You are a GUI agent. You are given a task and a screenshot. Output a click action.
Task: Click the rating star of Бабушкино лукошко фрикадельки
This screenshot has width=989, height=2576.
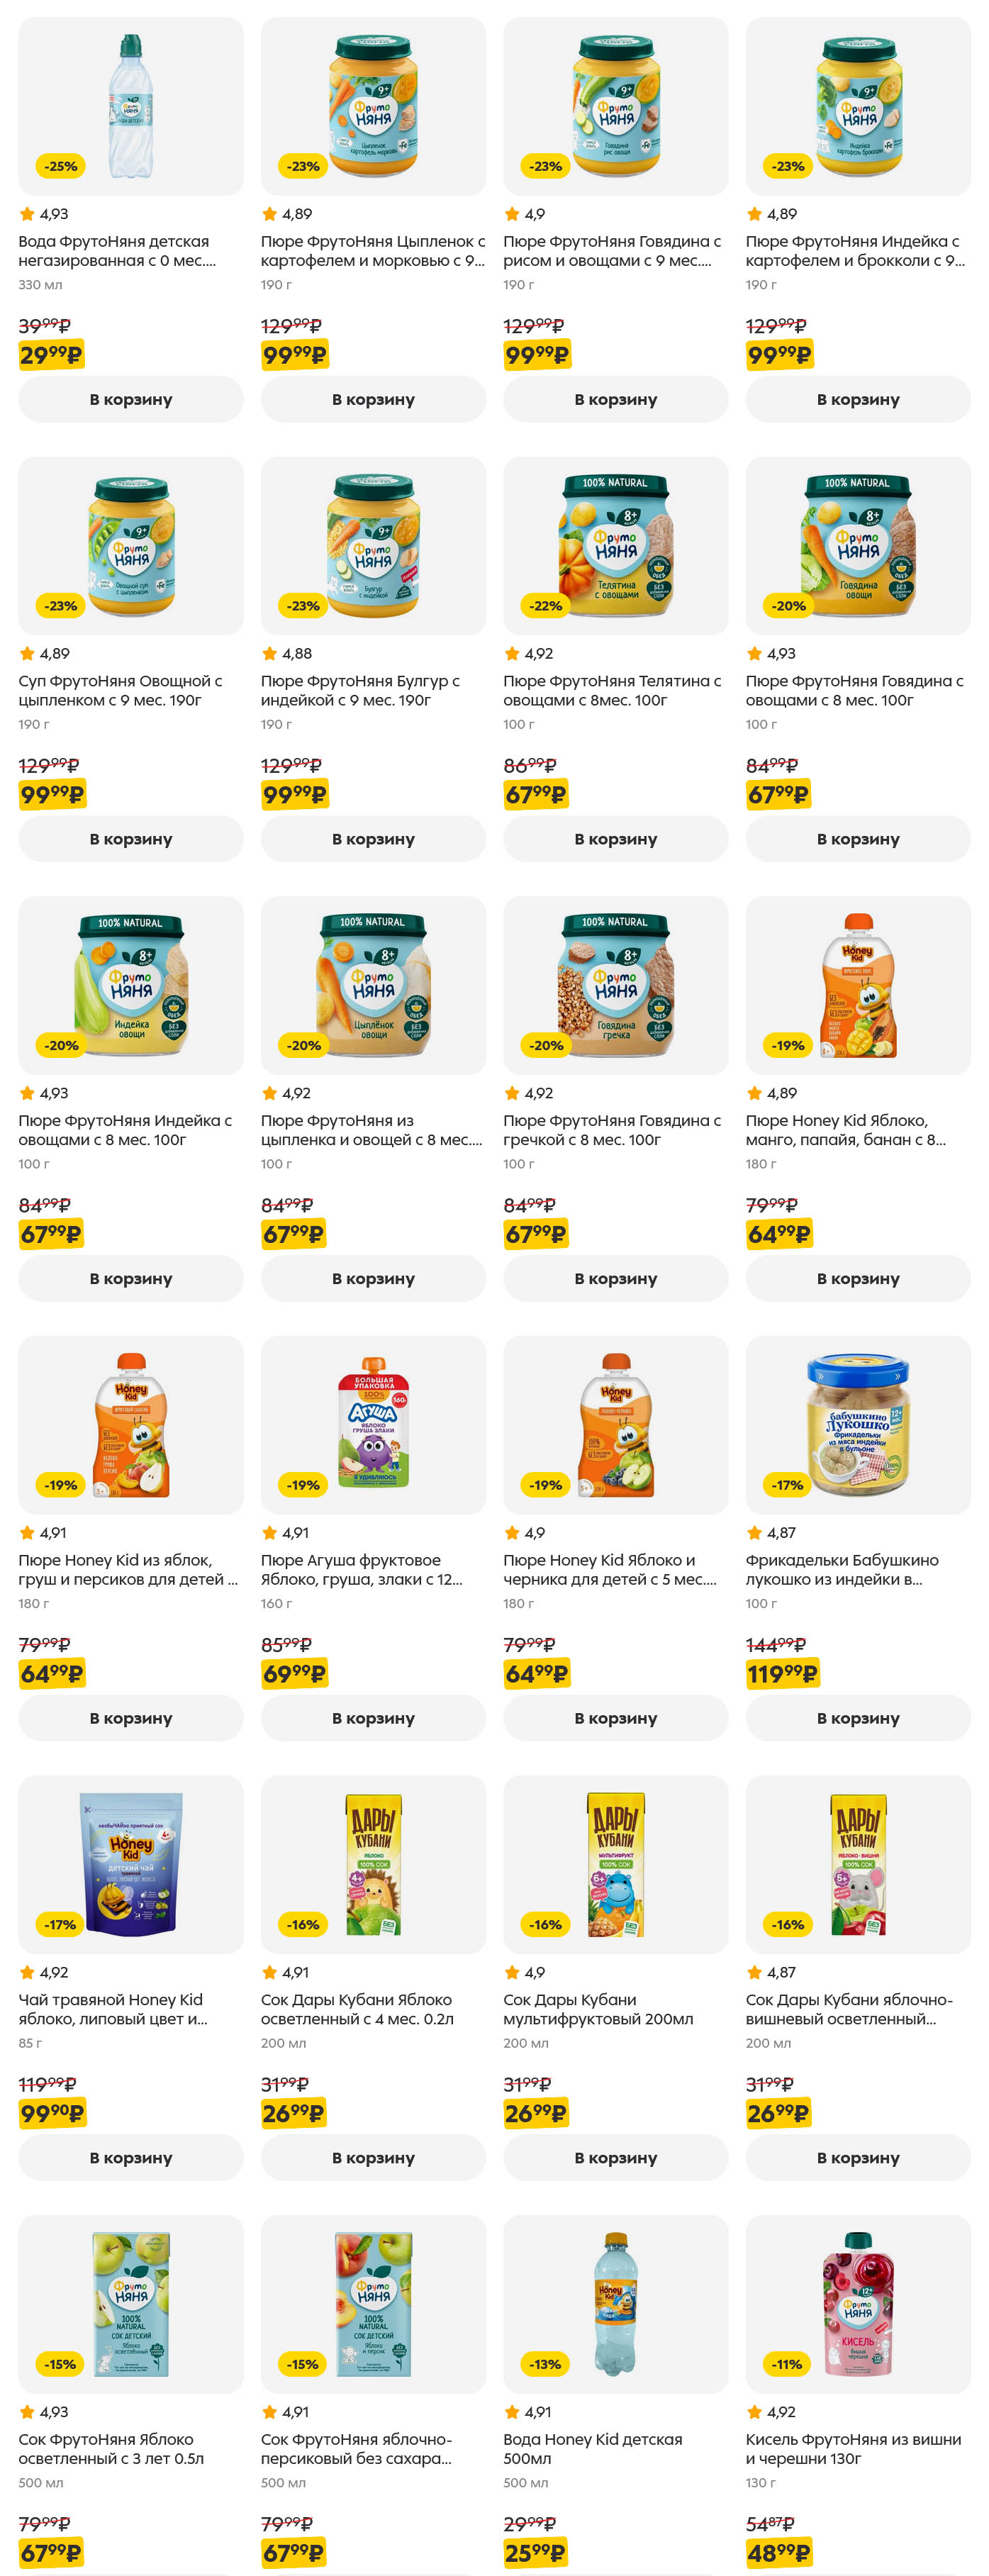[x=755, y=1533]
